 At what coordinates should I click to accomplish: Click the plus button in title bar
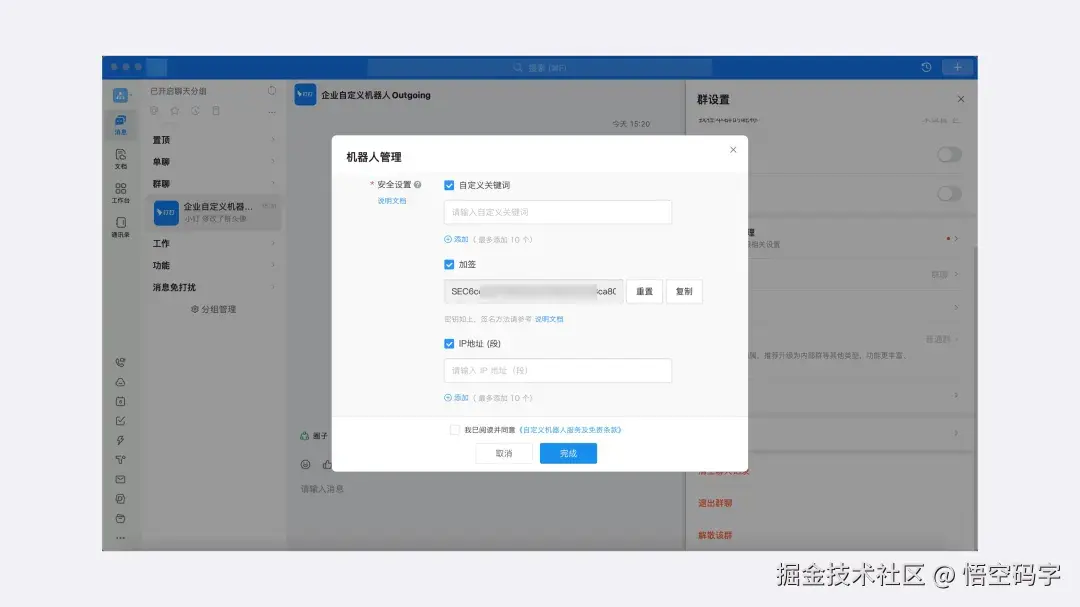pos(957,68)
